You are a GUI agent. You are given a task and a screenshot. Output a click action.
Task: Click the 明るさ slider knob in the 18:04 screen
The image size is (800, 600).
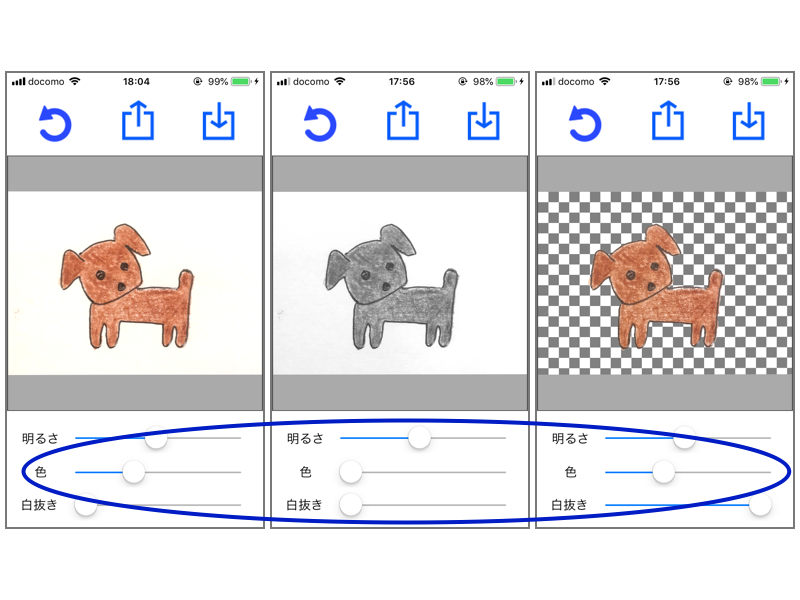(156, 438)
